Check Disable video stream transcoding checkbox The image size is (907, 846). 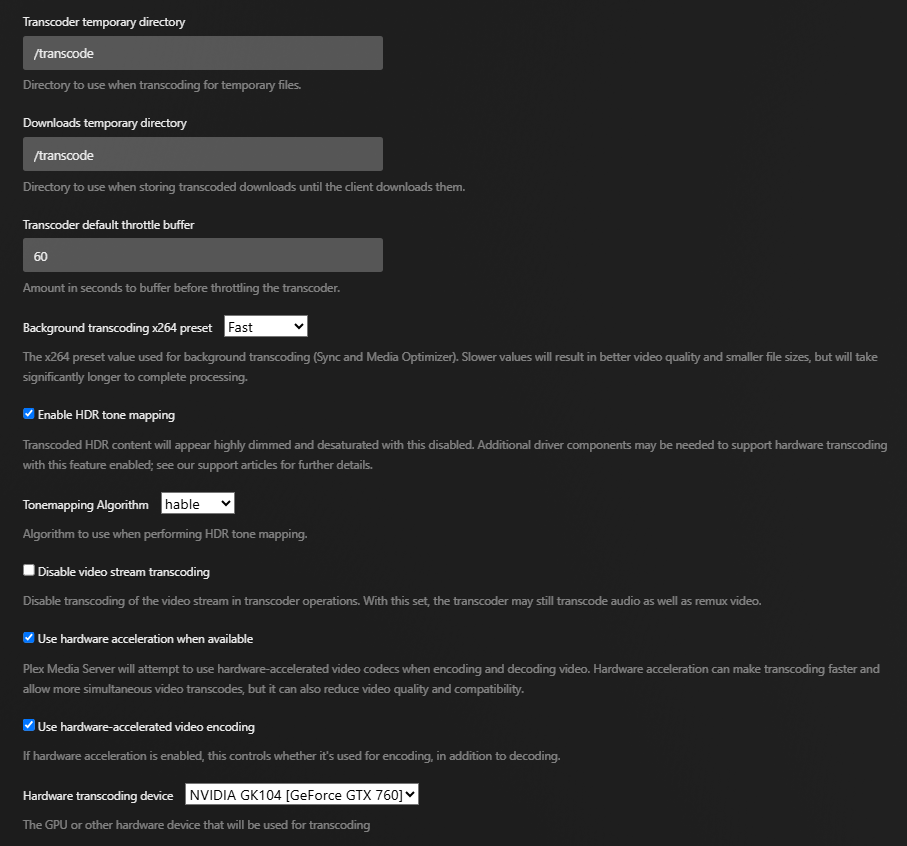click(29, 571)
